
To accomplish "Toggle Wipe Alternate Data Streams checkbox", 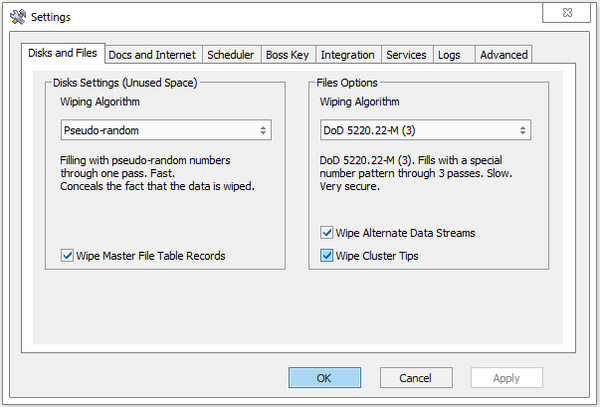I will pyautogui.click(x=326, y=232).
